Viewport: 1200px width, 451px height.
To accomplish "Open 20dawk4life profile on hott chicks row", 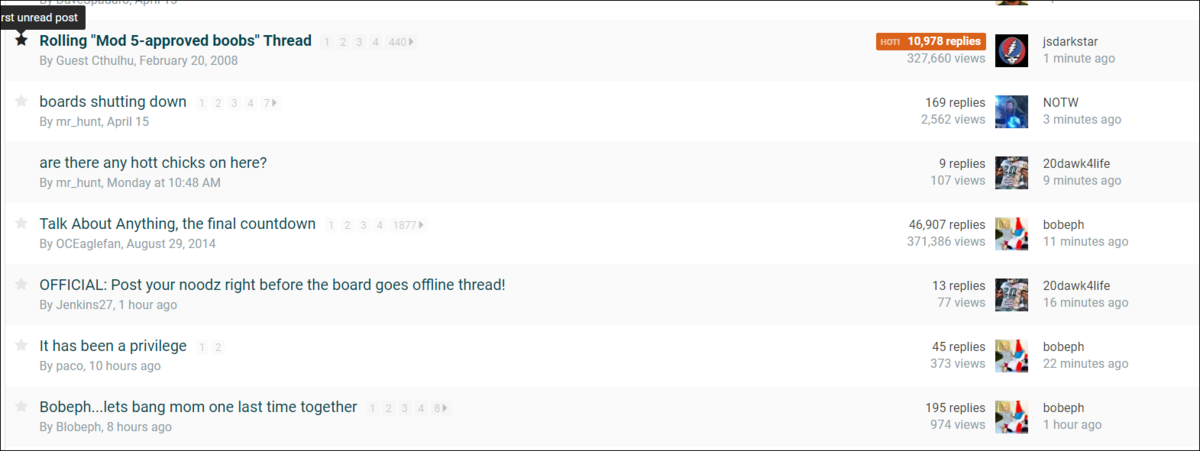I will pos(1077,163).
